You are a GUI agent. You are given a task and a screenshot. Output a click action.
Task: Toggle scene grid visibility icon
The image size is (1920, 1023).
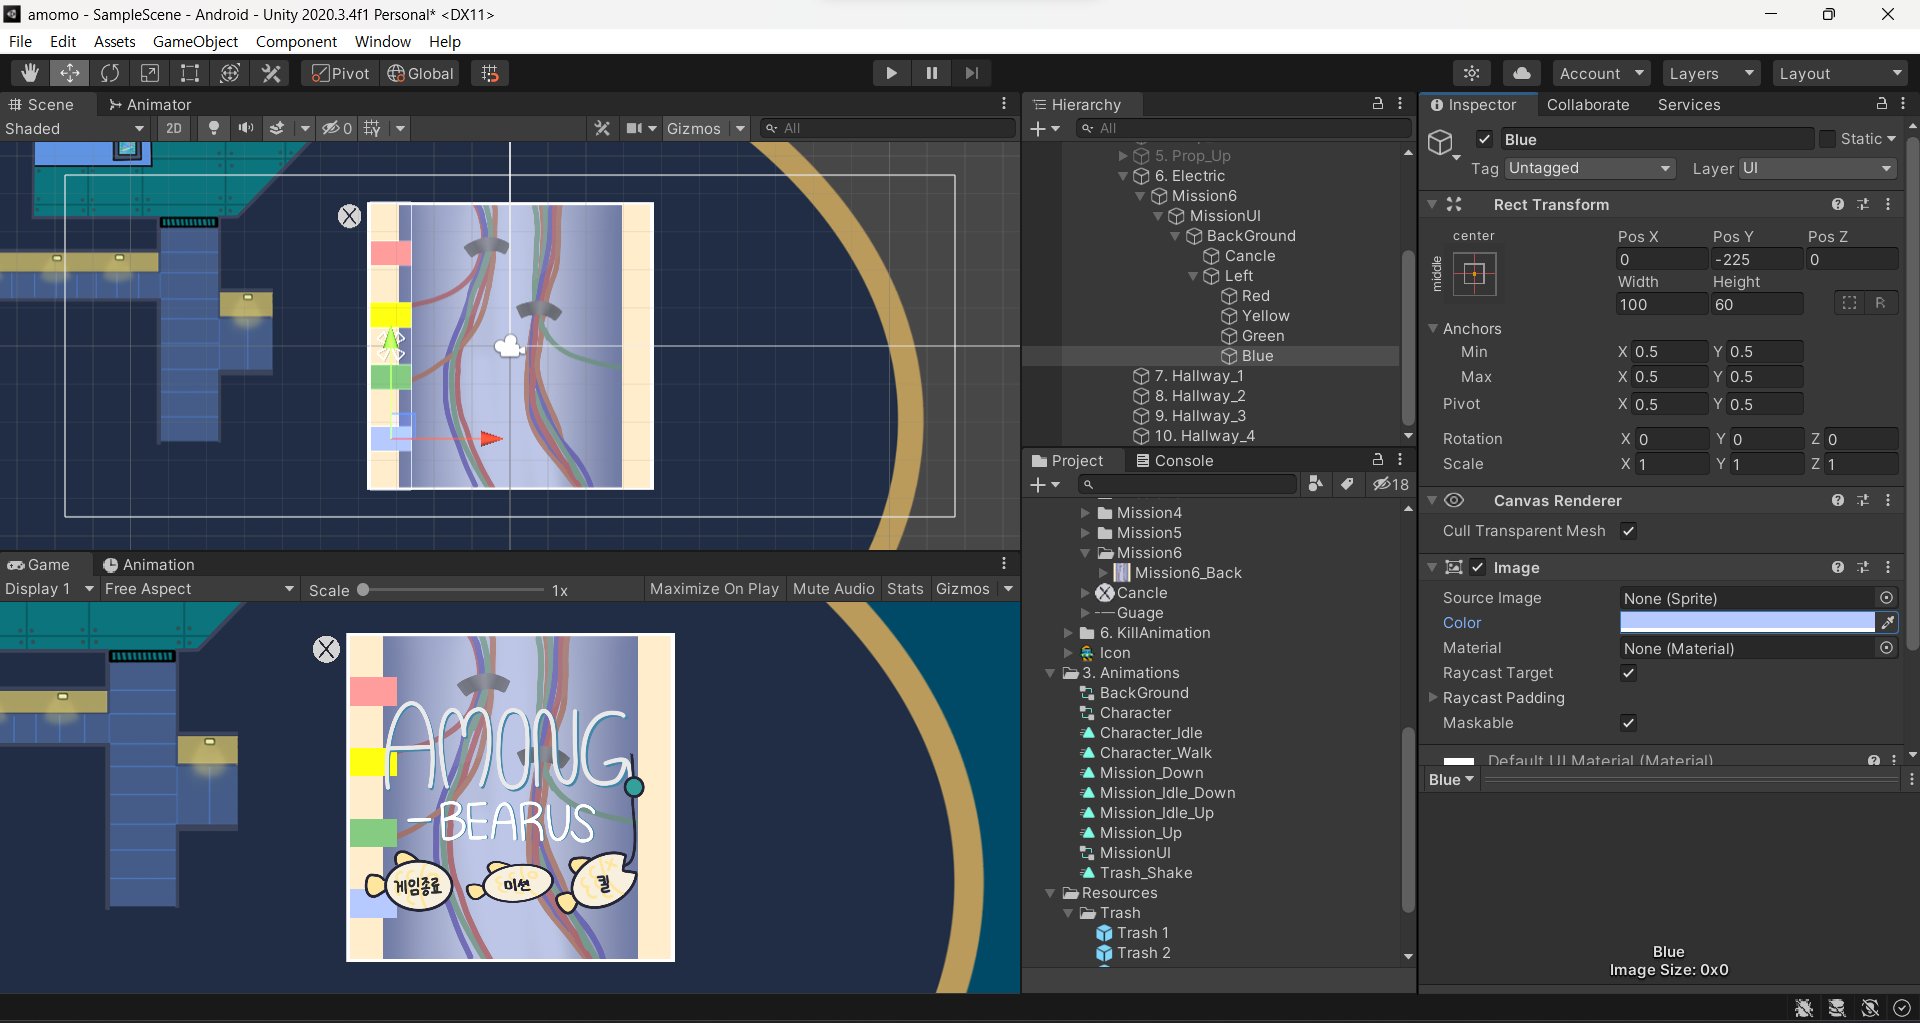[x=372, y=128]
